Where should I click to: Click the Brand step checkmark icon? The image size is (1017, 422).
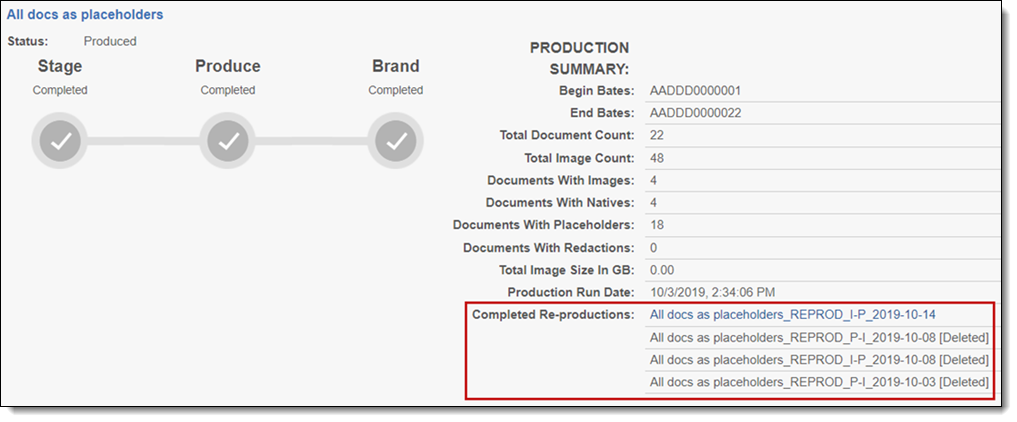395,142
